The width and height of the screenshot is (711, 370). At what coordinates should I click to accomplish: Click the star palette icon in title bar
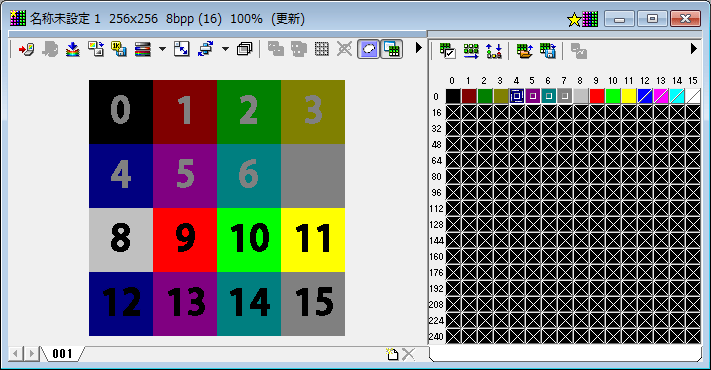coord(583,19)
